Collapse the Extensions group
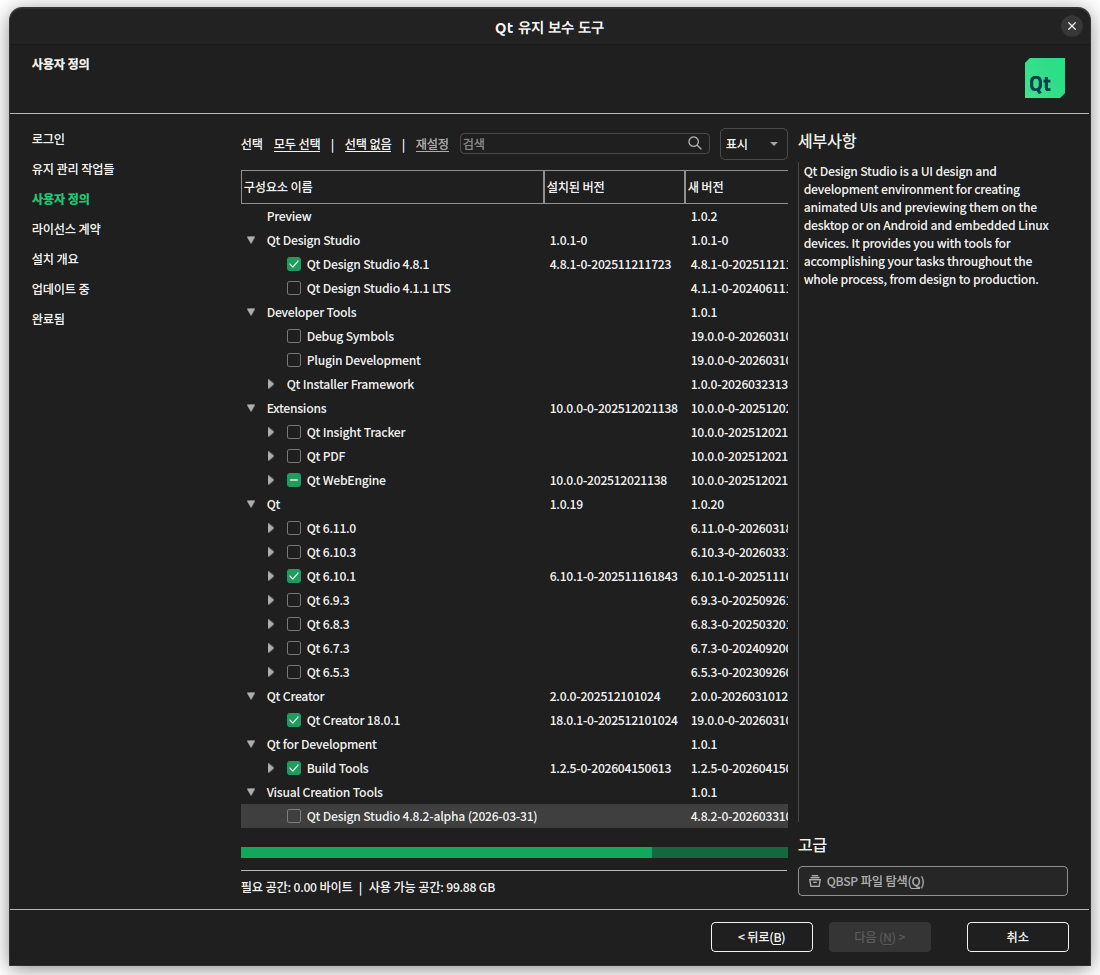The width and height of the screenshot is (1100, 975). click(251, 408)
